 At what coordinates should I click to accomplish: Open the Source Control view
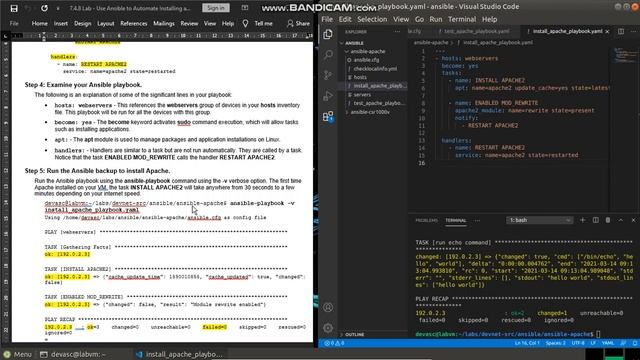[x=328, y=75]
